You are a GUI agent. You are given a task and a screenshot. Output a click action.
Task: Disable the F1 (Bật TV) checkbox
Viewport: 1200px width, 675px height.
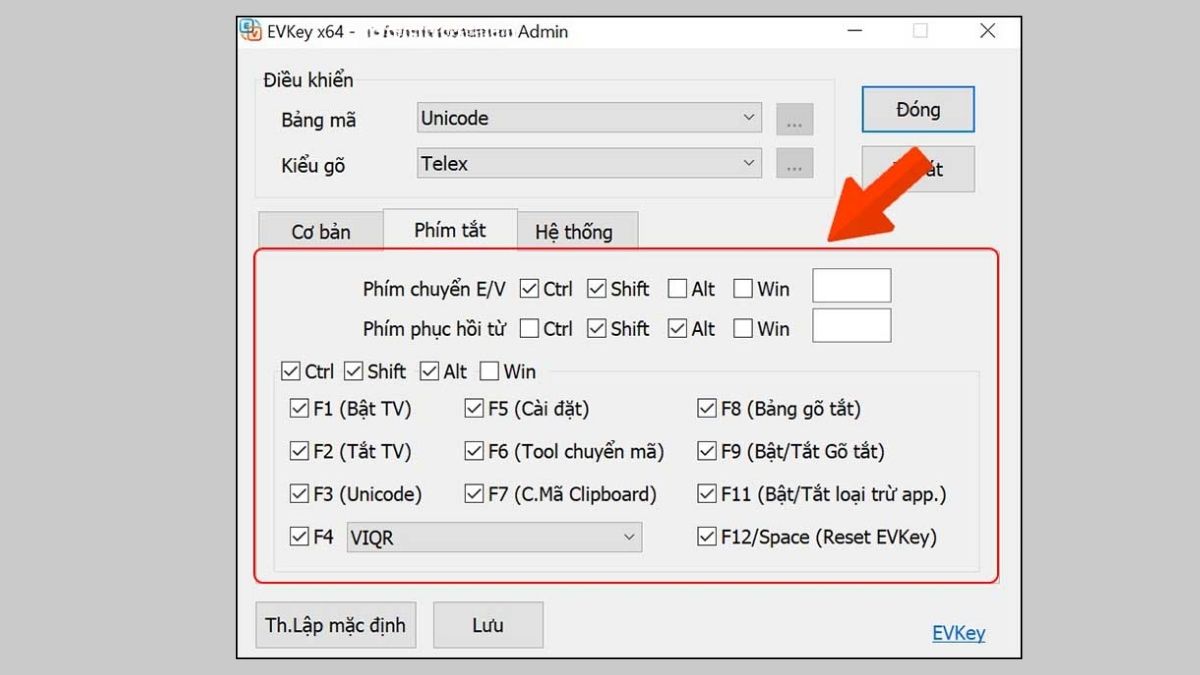pos(298,408)
